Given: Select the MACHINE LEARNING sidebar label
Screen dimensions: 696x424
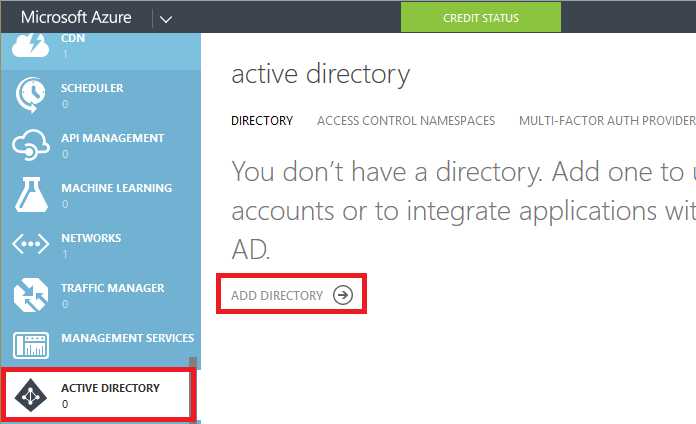Looking at the screenshot, I should [x=117, y=188].
